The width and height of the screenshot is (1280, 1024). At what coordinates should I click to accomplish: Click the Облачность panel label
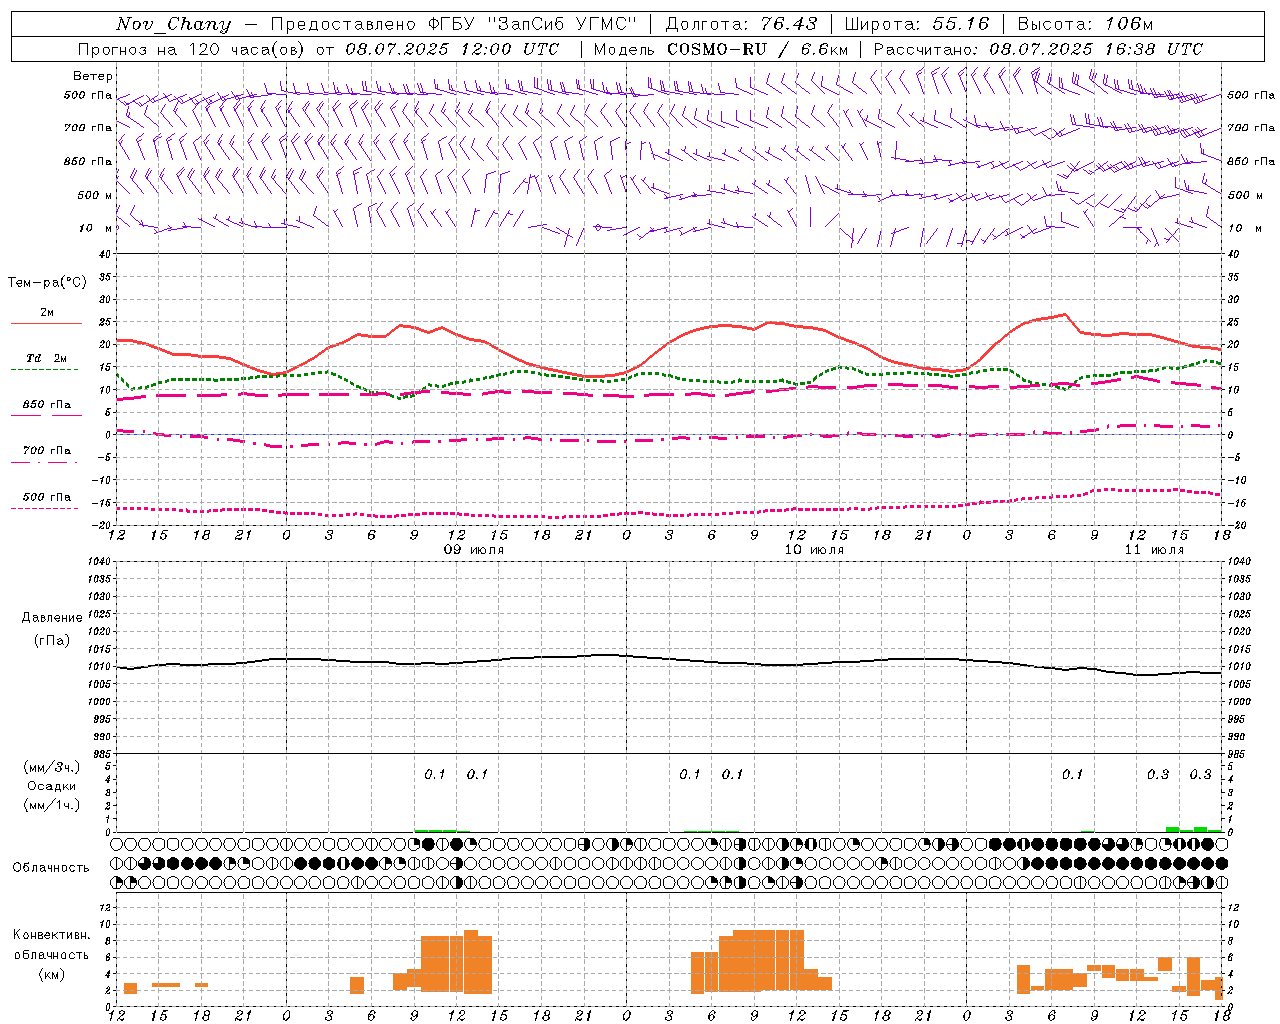pos(51,867)
